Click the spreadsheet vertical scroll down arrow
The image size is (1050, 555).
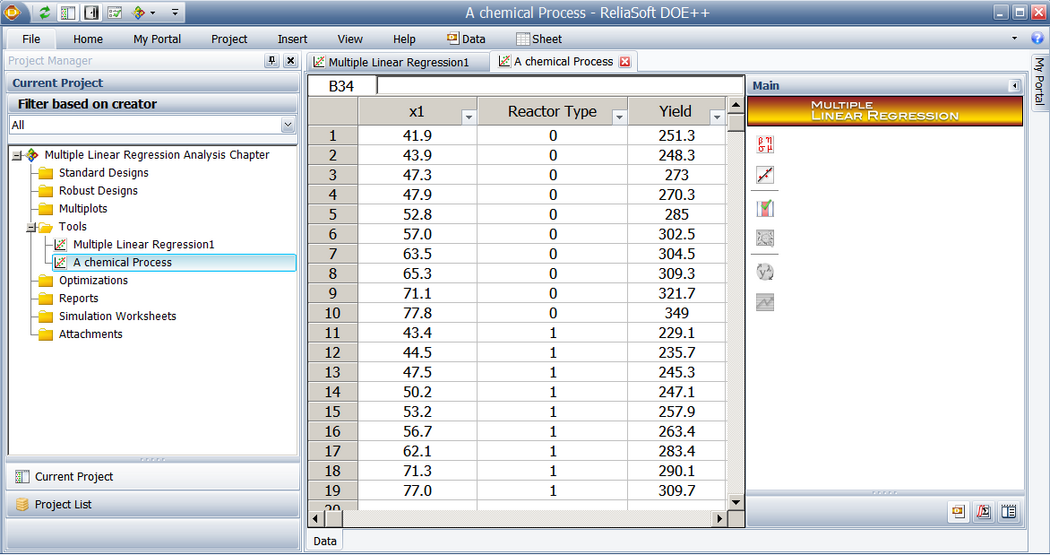pyautogui.click(x=735, y=502)
